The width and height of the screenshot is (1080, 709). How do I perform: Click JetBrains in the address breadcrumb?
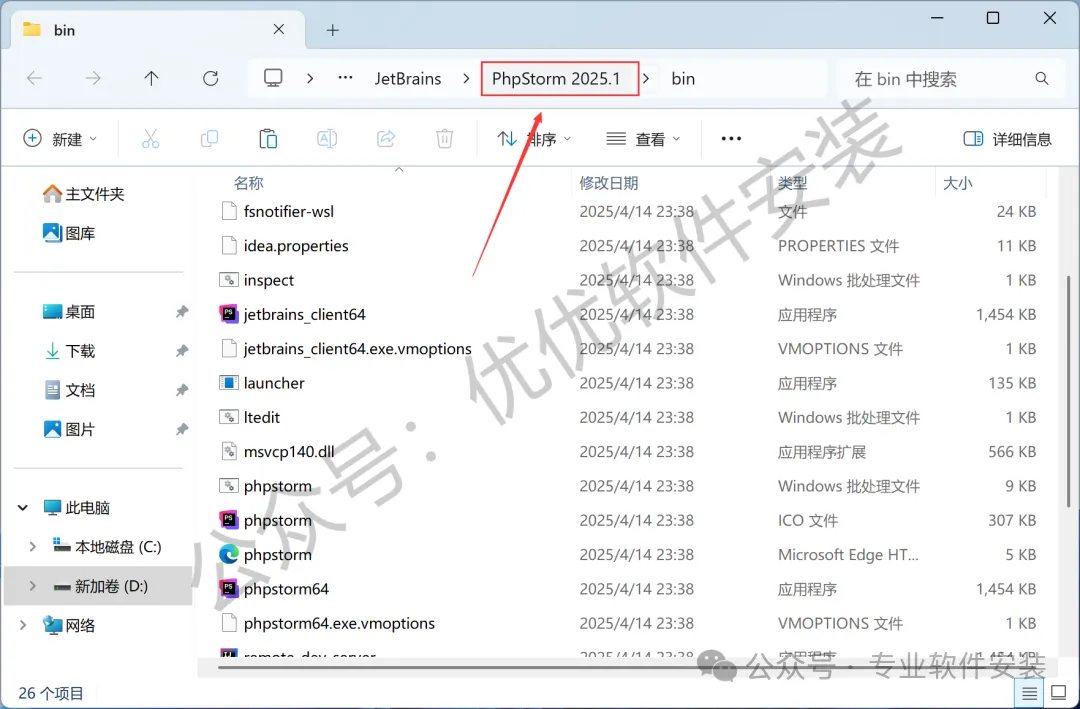coord(408,79)
